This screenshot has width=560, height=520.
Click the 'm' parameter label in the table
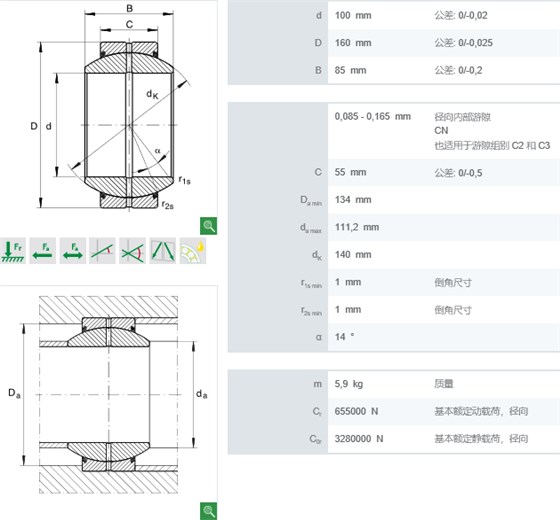click(x=318, y=384)
